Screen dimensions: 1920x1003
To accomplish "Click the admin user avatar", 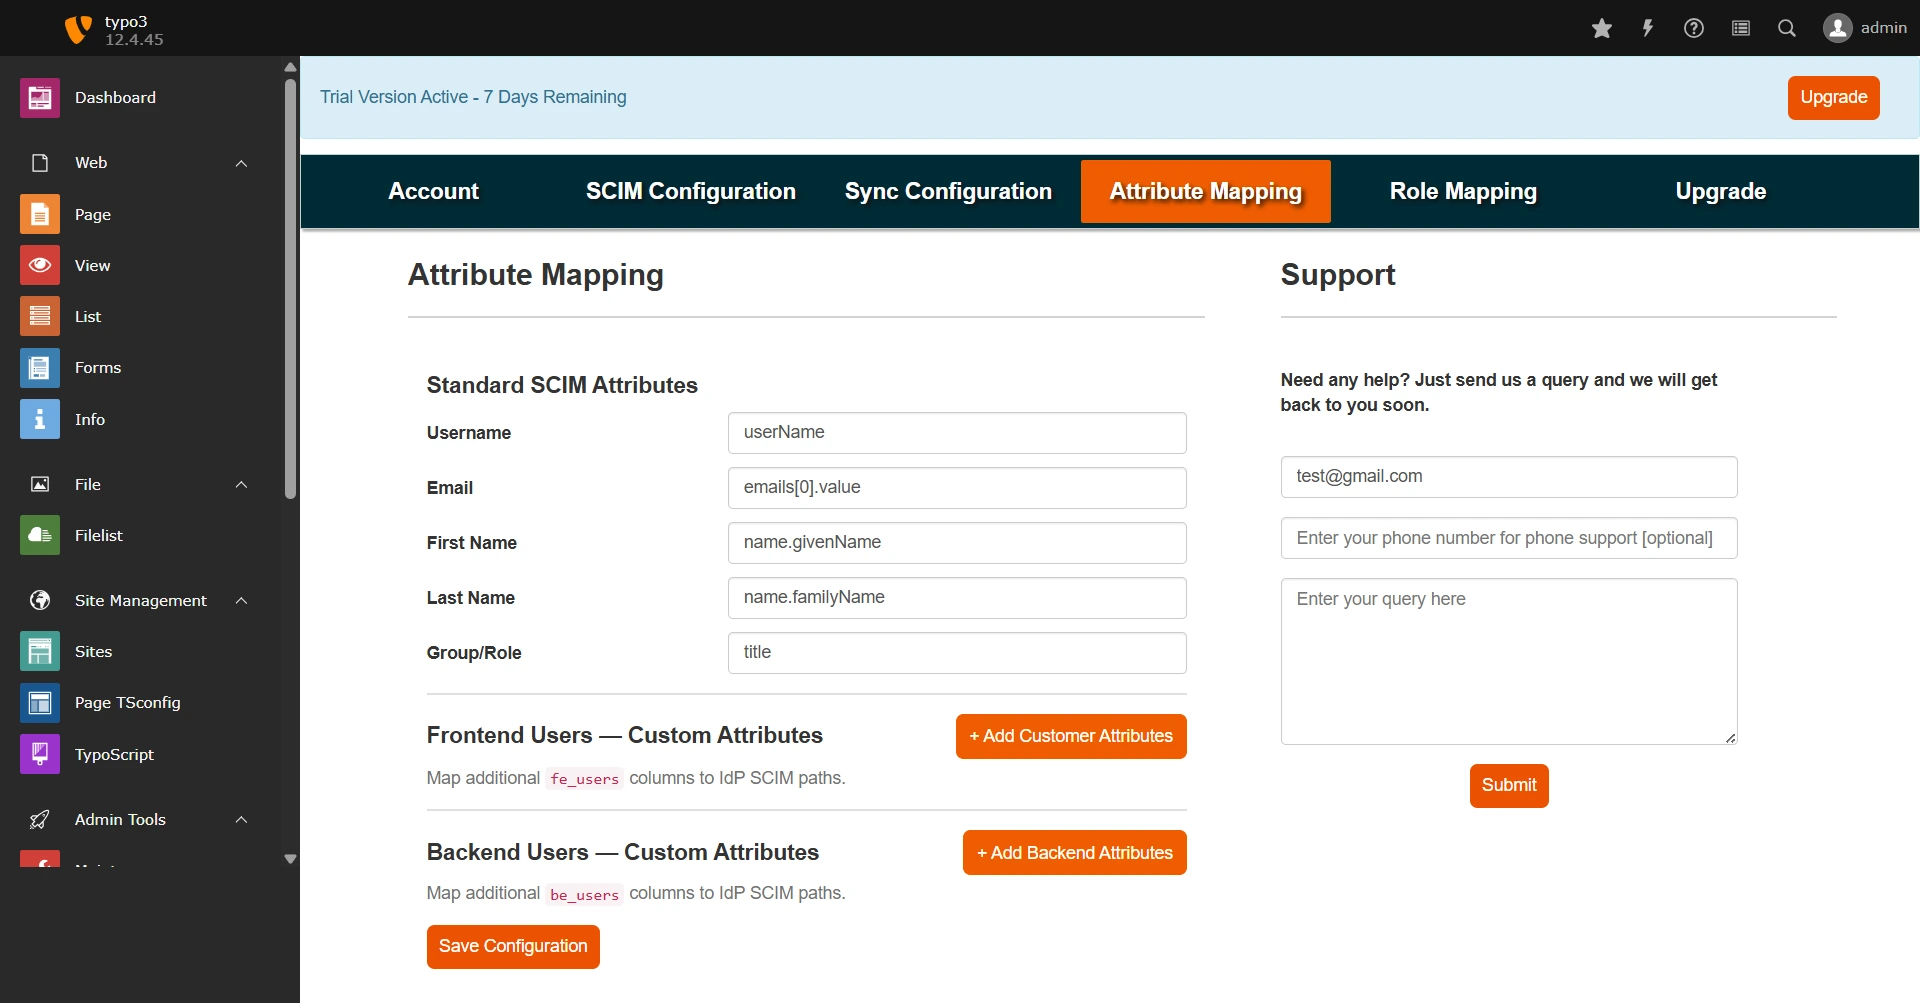I will 1838,28.
